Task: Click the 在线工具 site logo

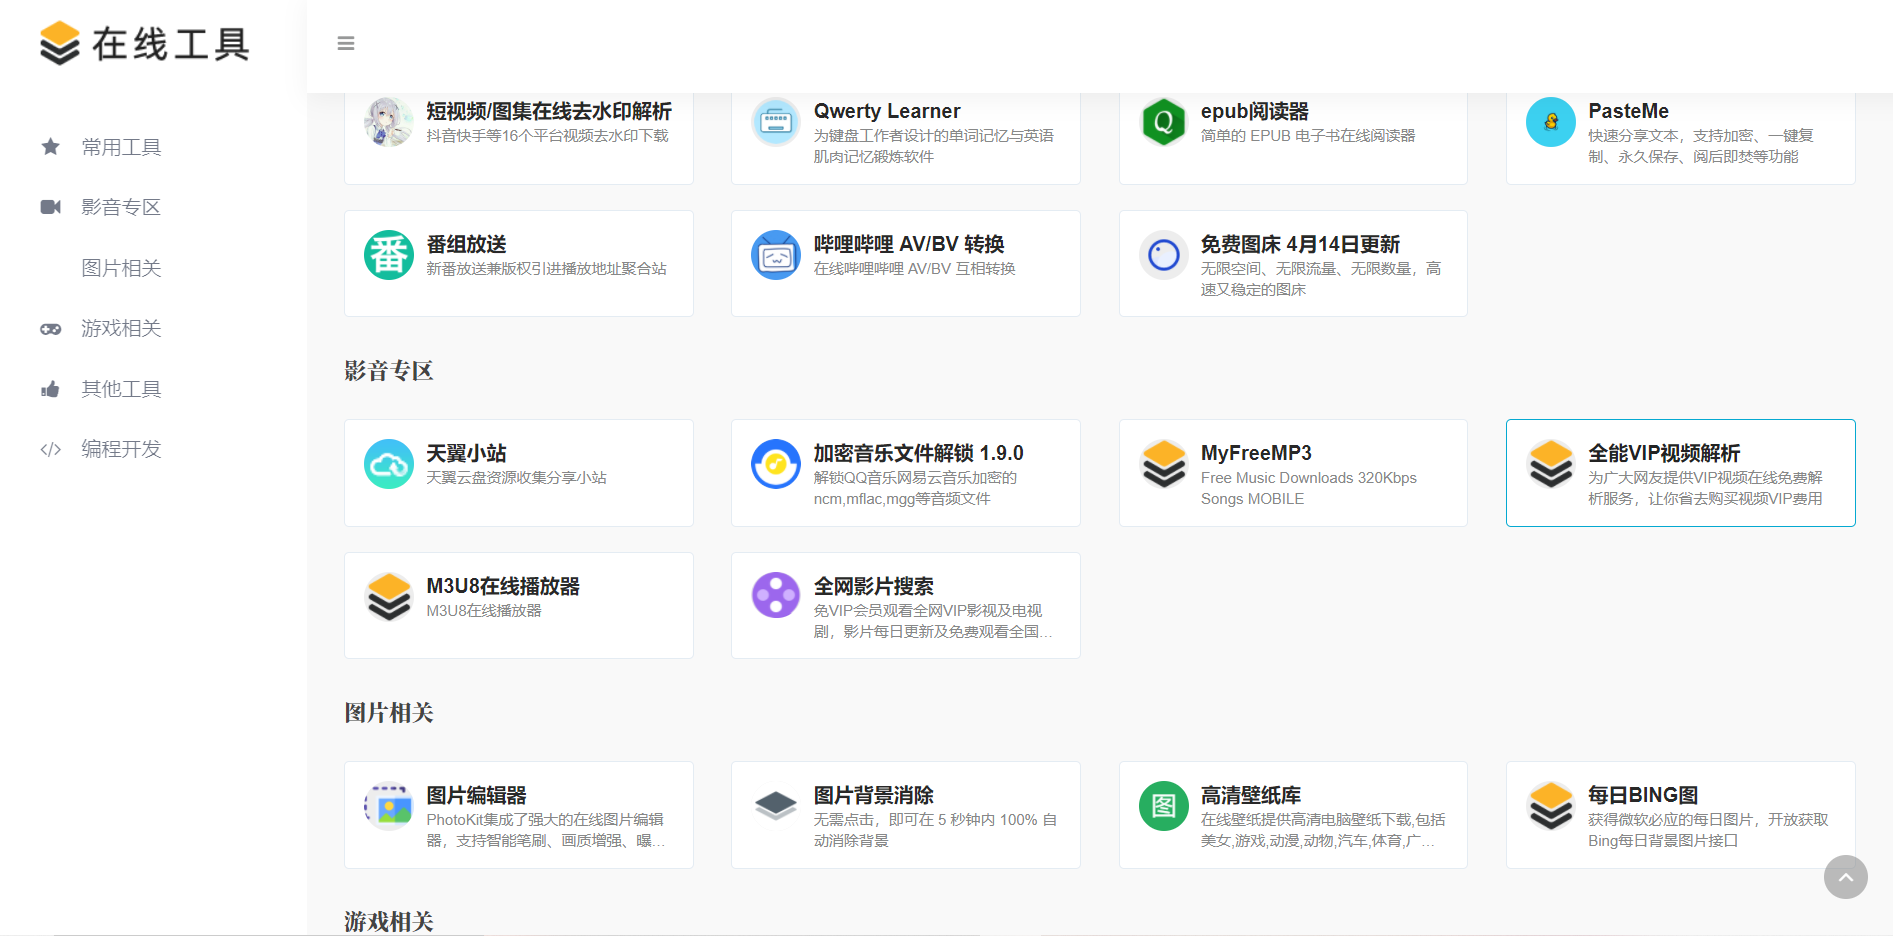Action: (x=145, y=44)
